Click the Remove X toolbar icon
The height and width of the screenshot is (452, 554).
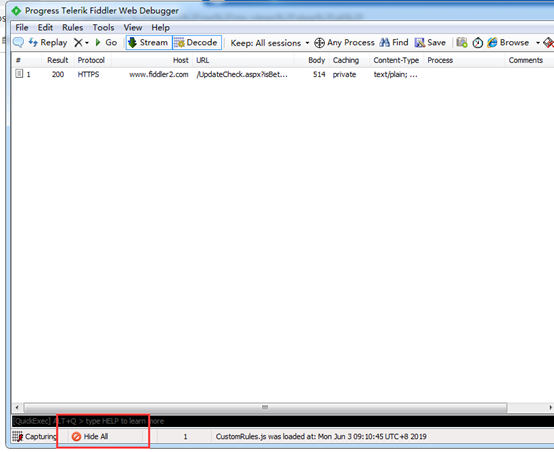coord(78,43)
